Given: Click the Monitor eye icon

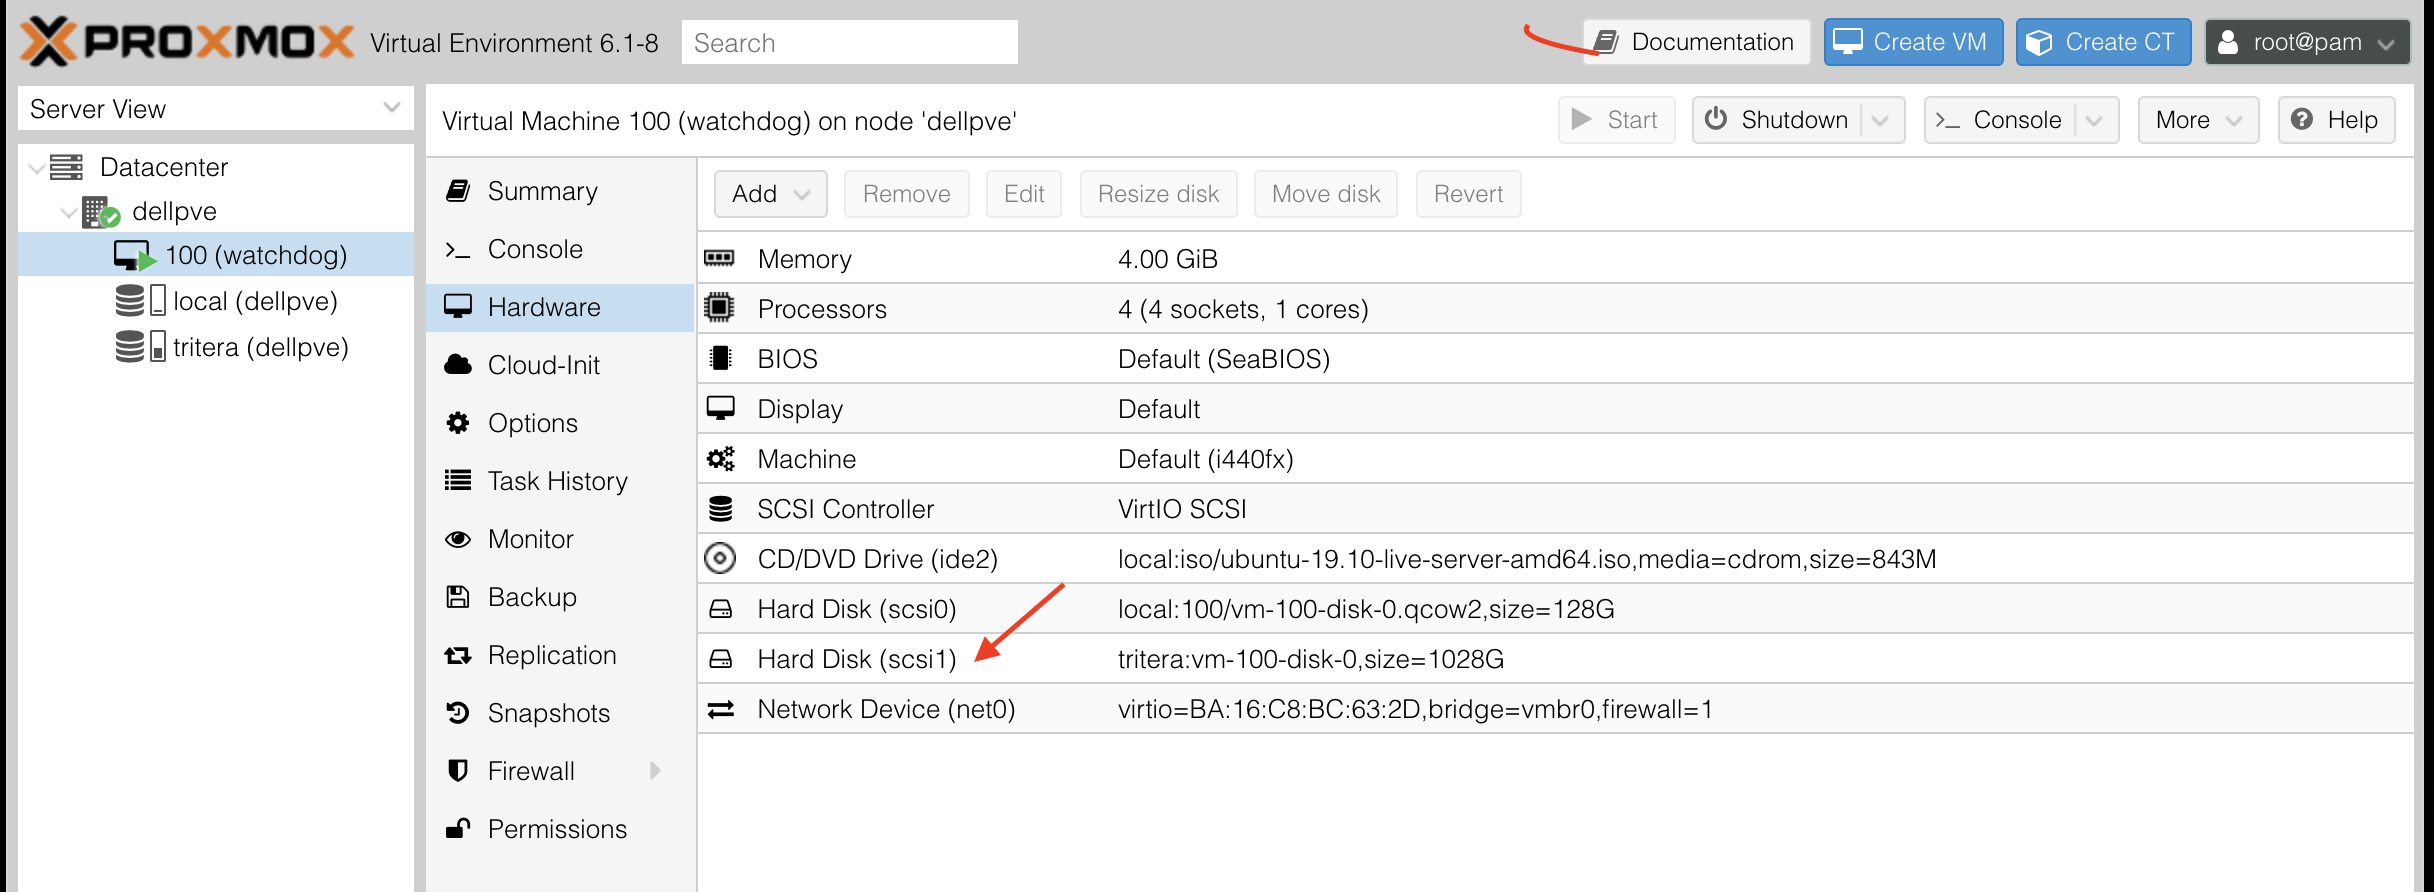Looking at the screenshot, I should click(x=458, y=539).
